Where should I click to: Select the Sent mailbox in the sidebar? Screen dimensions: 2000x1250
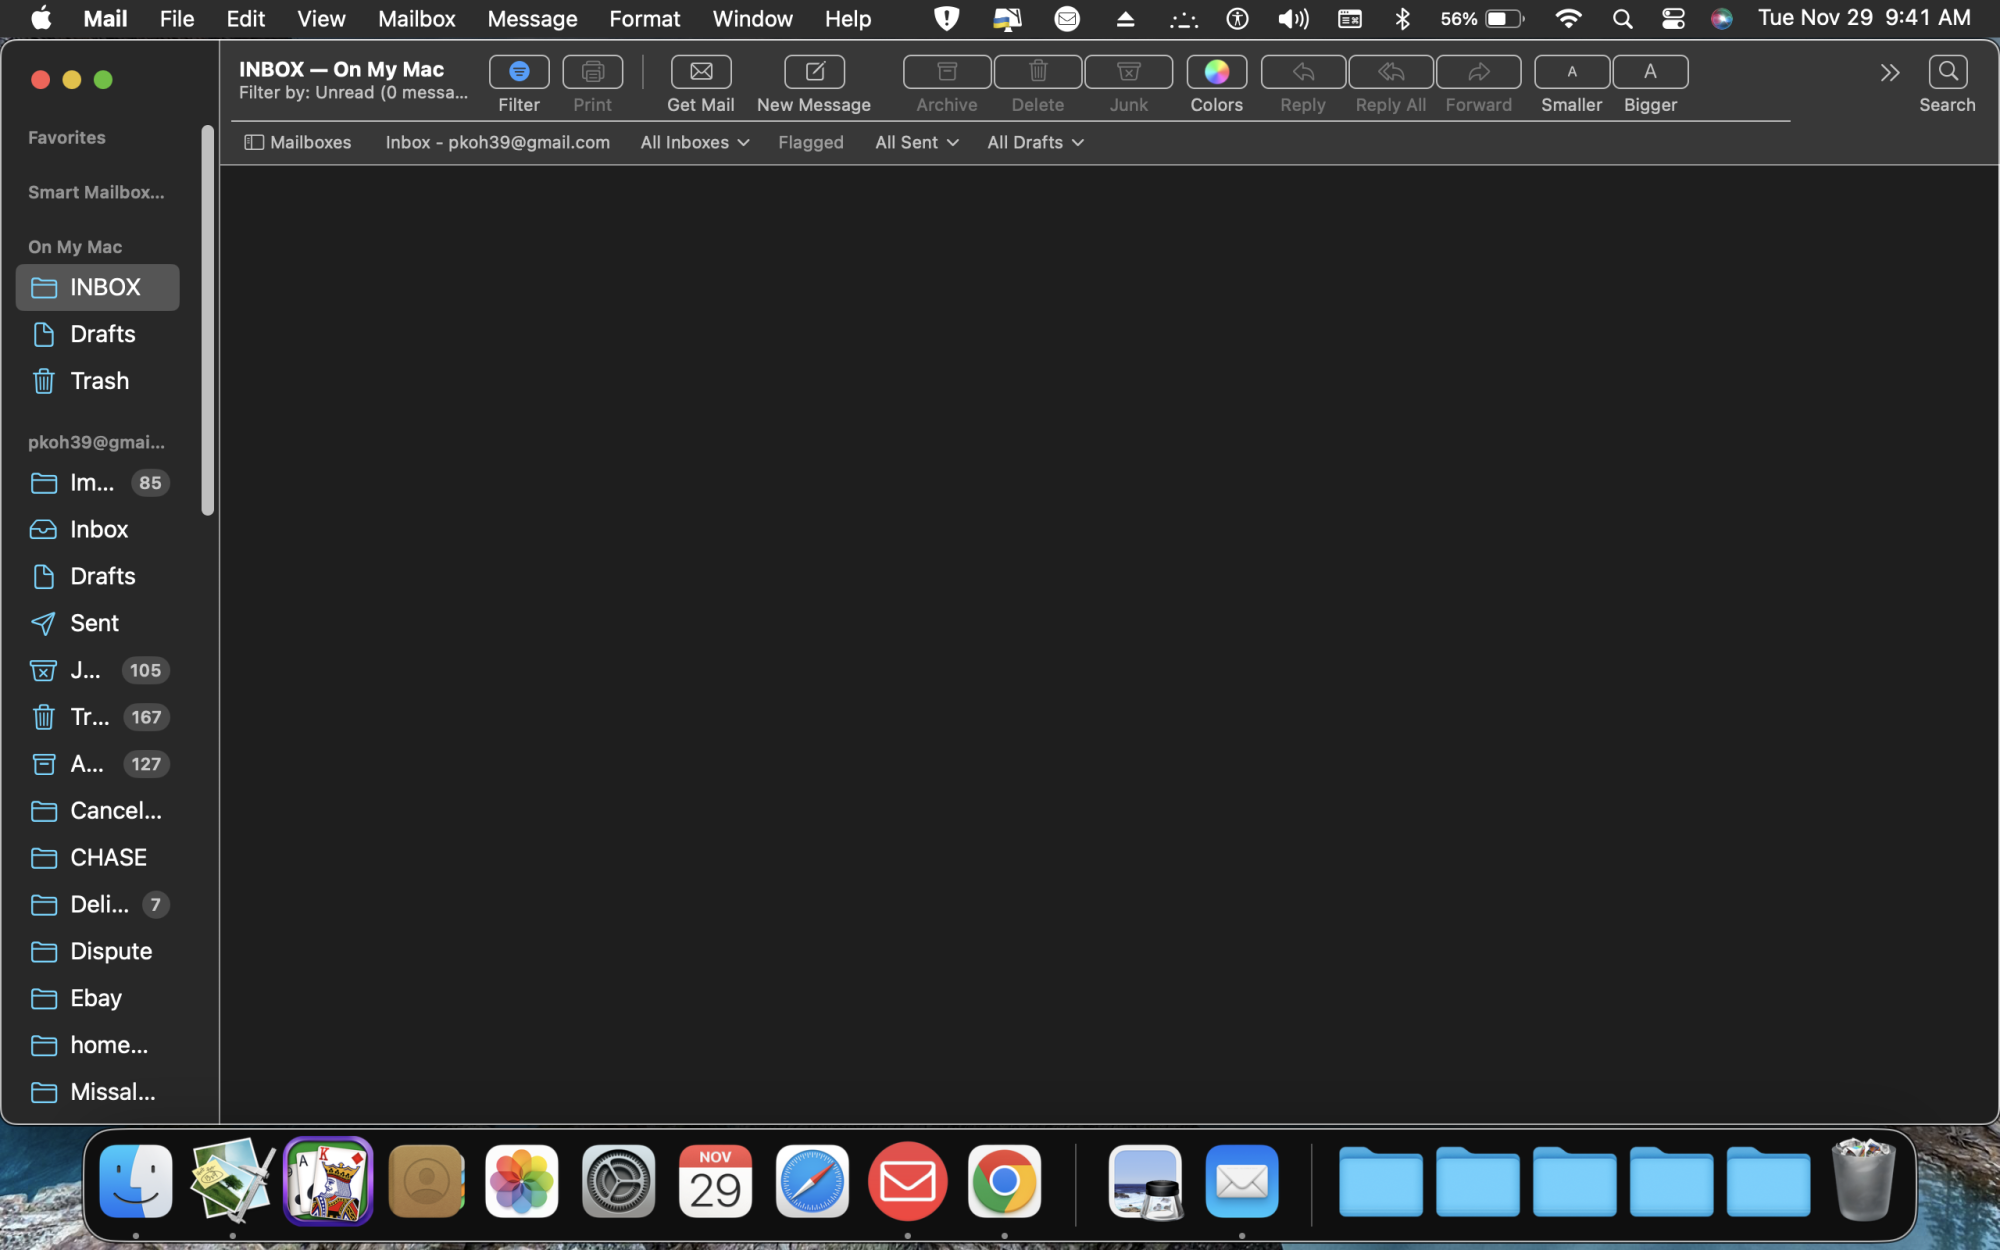pyautogui.click(x=94, y=623)
